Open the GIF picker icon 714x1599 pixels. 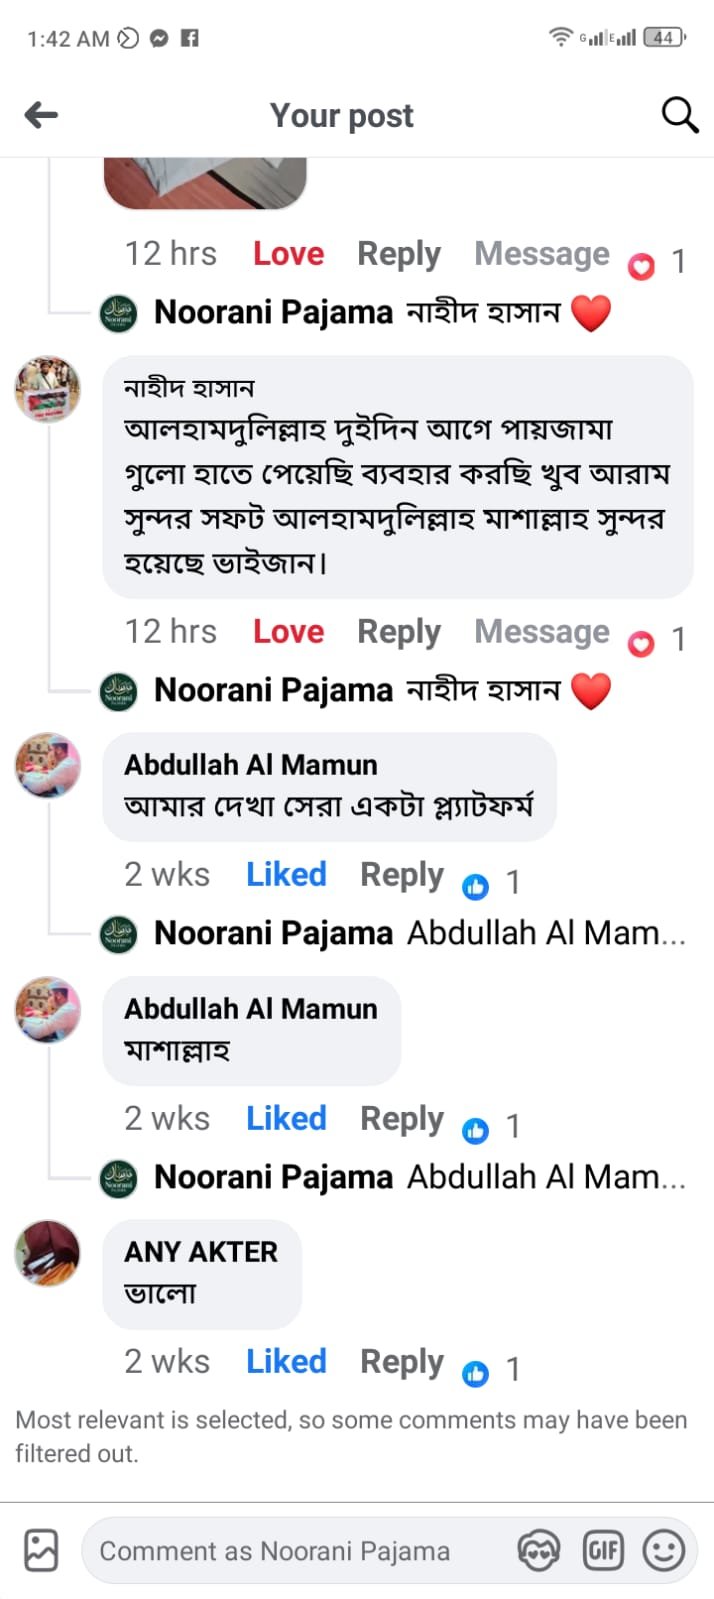point(602,1551)
